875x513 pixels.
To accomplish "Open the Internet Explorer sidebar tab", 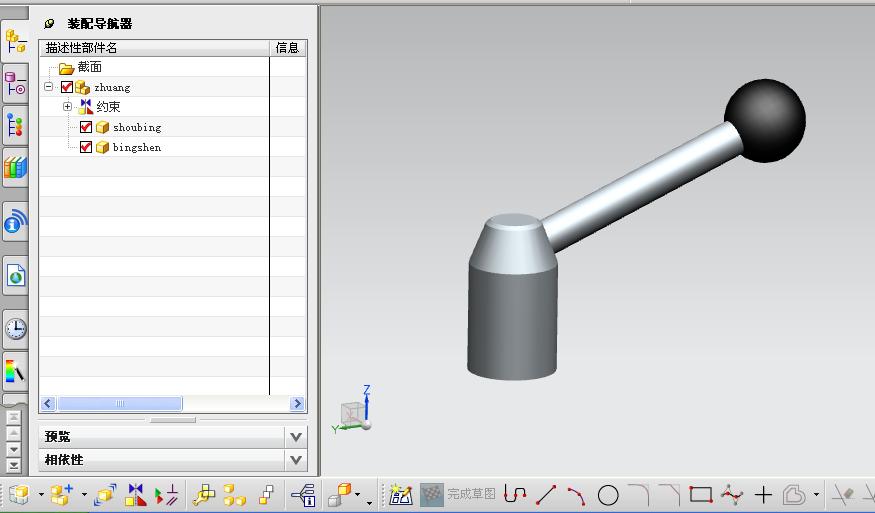I will pyautogui.click(x=15, y=275).
